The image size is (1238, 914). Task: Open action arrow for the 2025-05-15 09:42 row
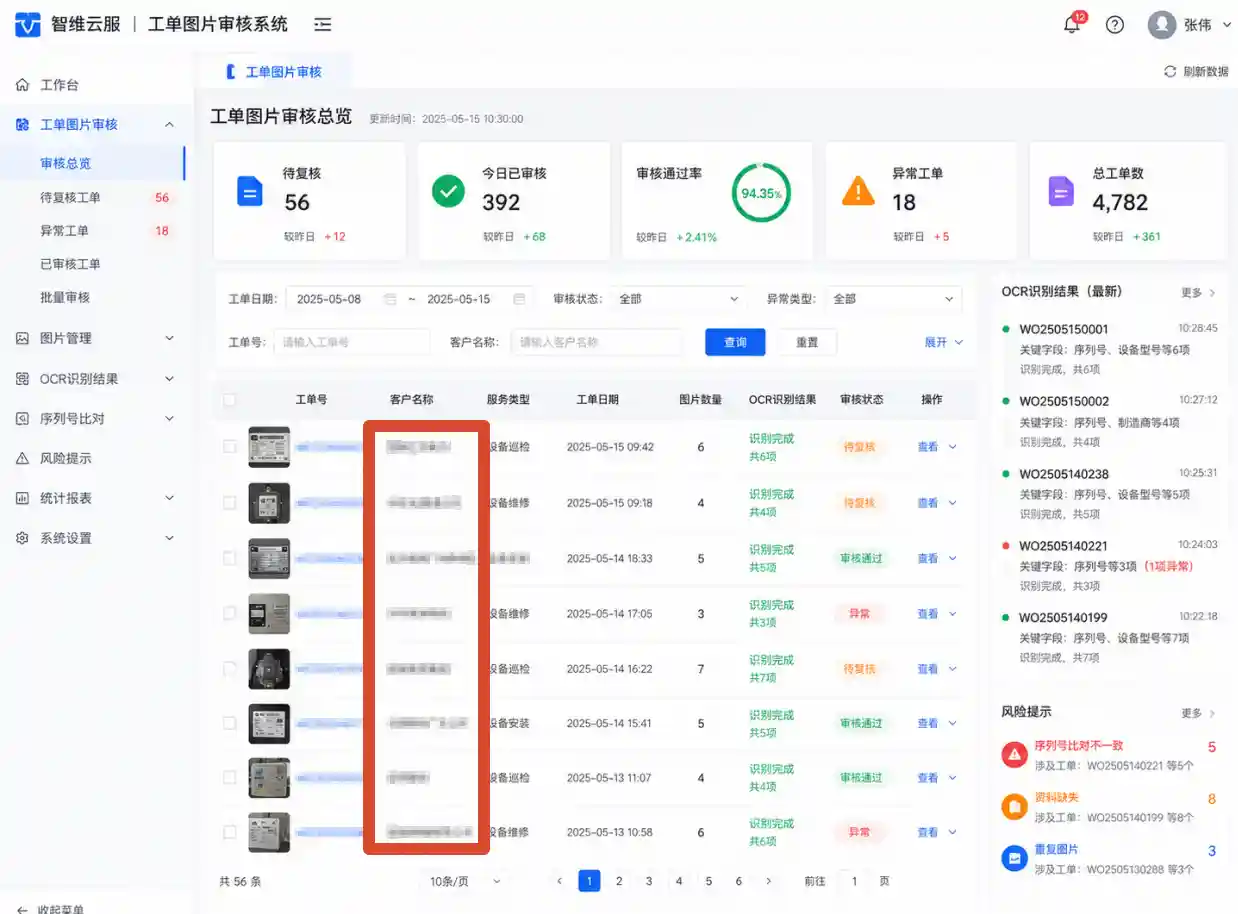(x=952, y=447)
